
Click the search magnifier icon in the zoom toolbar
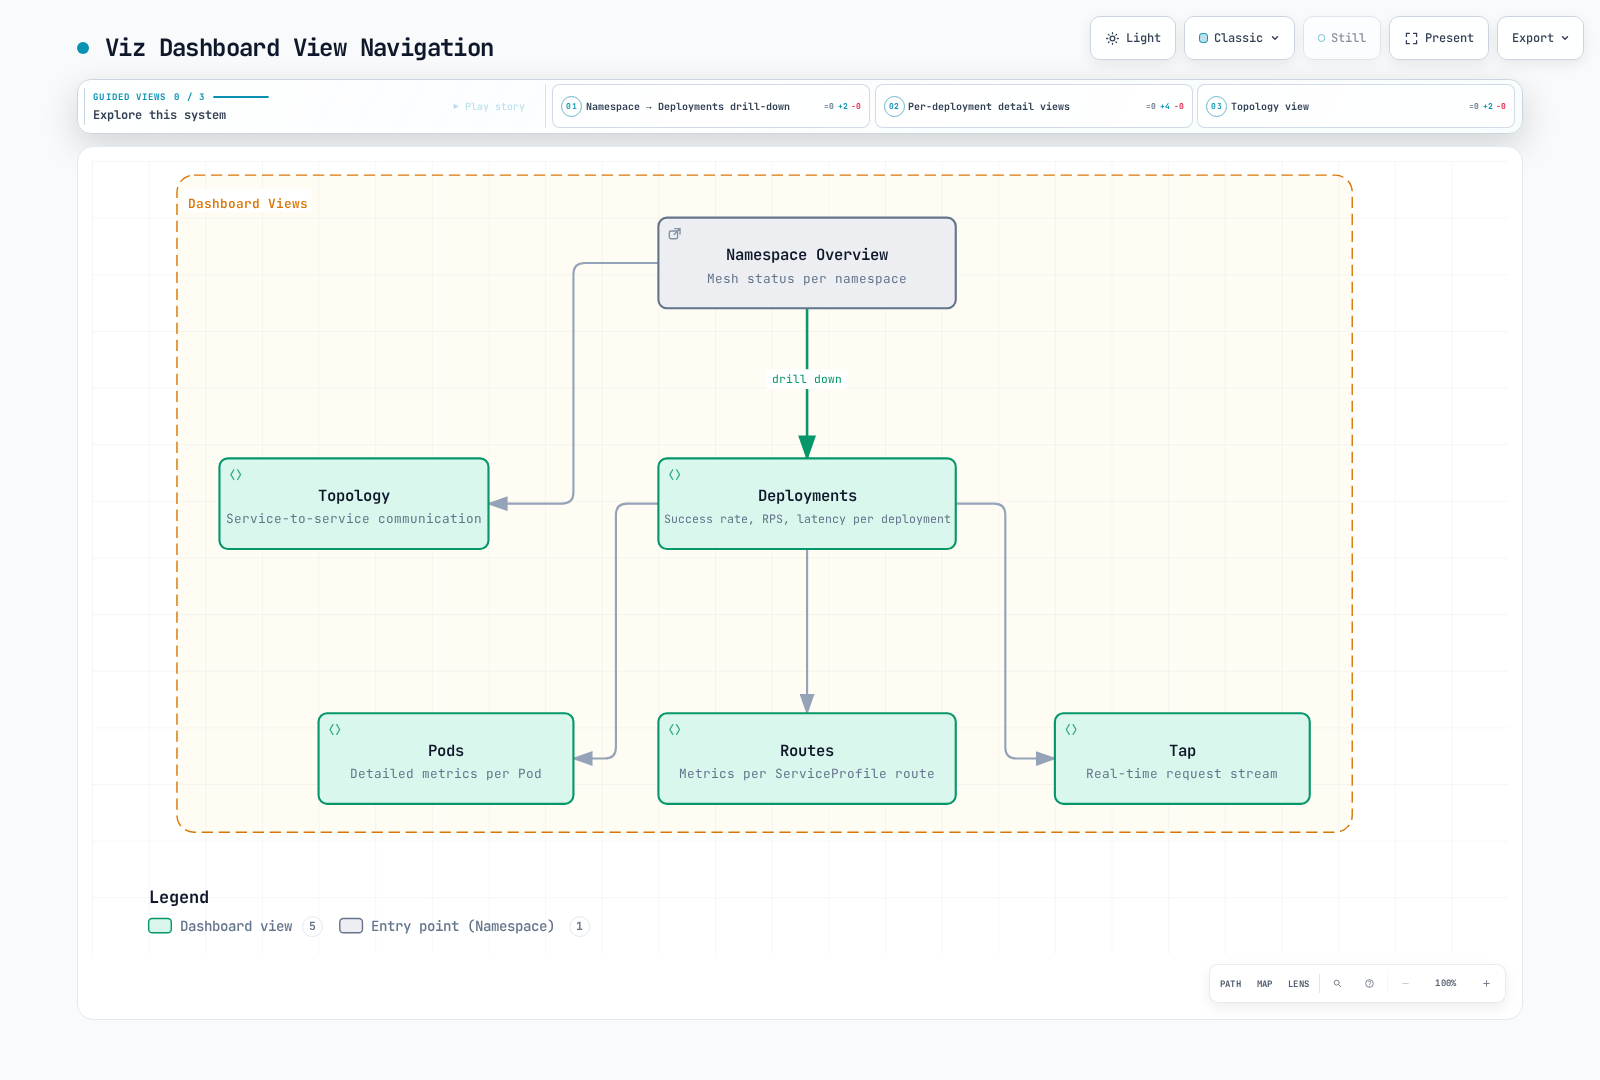tap(1337, 984)
